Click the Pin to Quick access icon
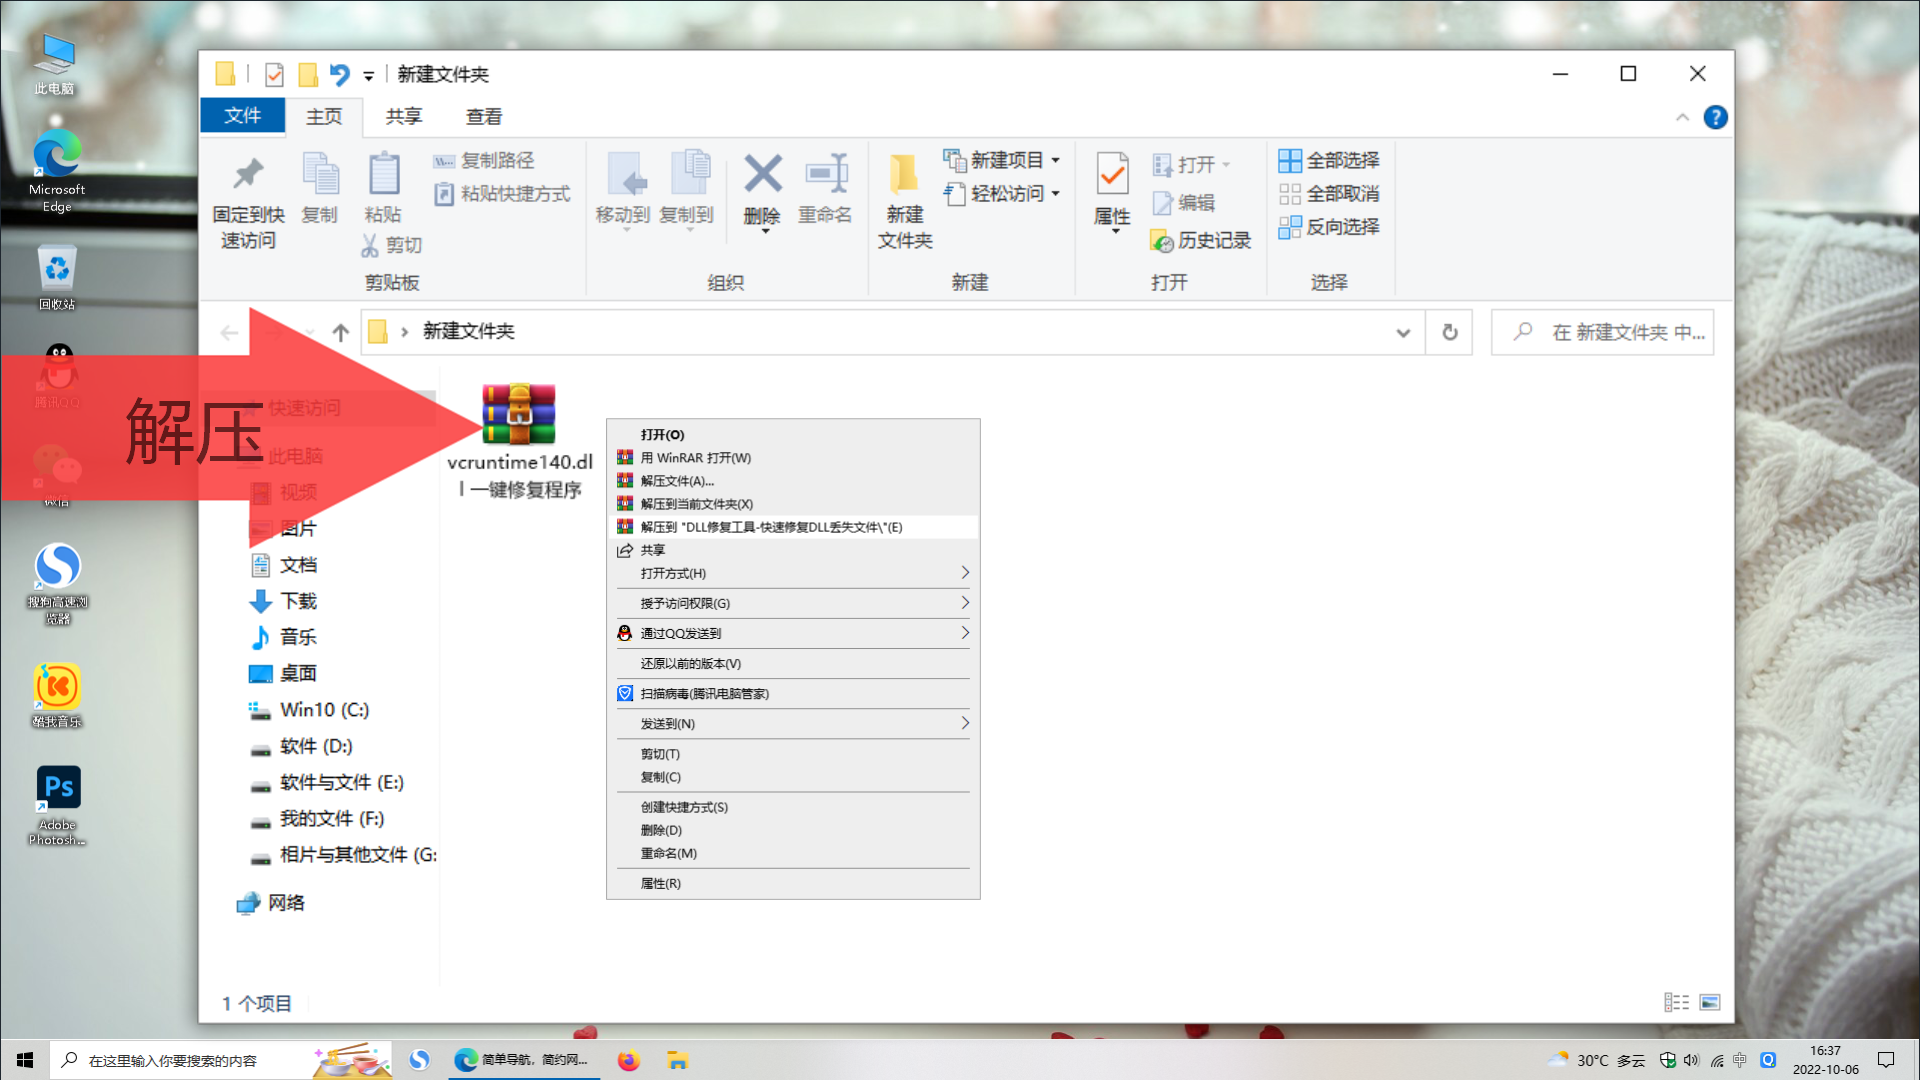Screen dimensions: 1920x1080 tap(248, 175)
